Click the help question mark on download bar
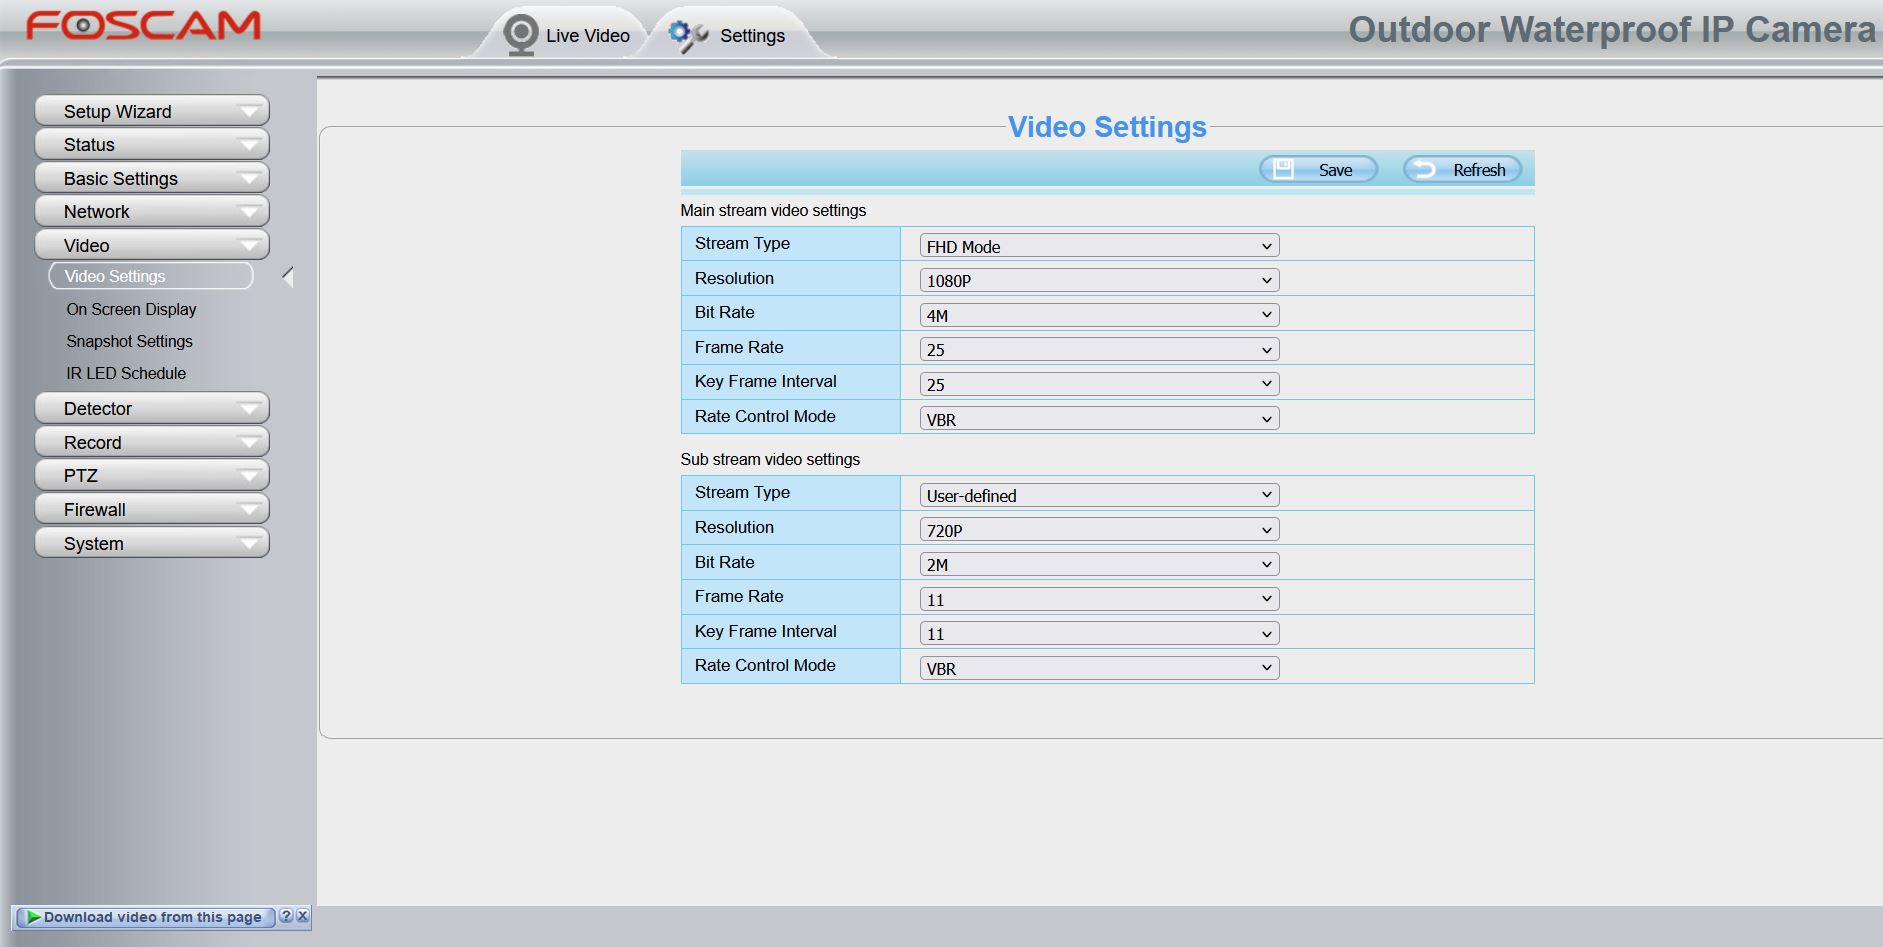This screenshot has height=947, width=1883. (286, 916)
